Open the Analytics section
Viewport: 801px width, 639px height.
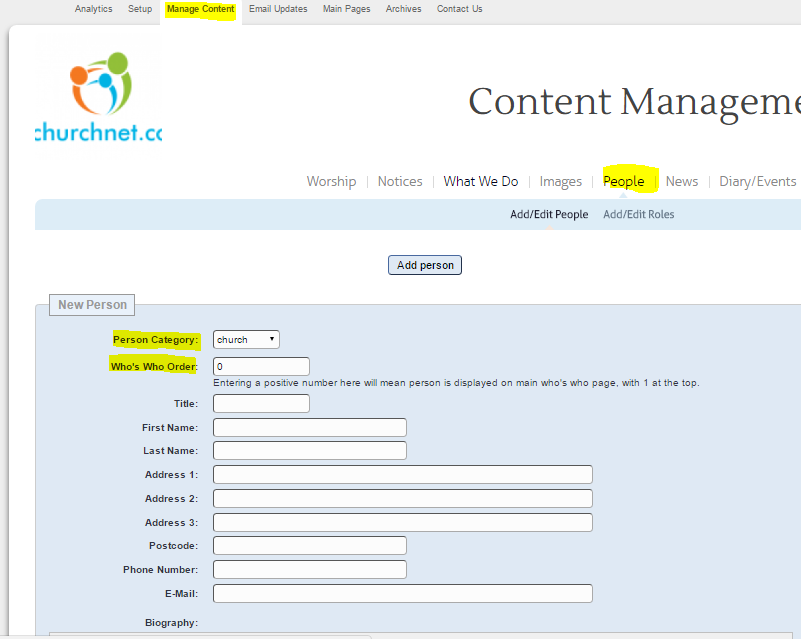coord(93,9)
